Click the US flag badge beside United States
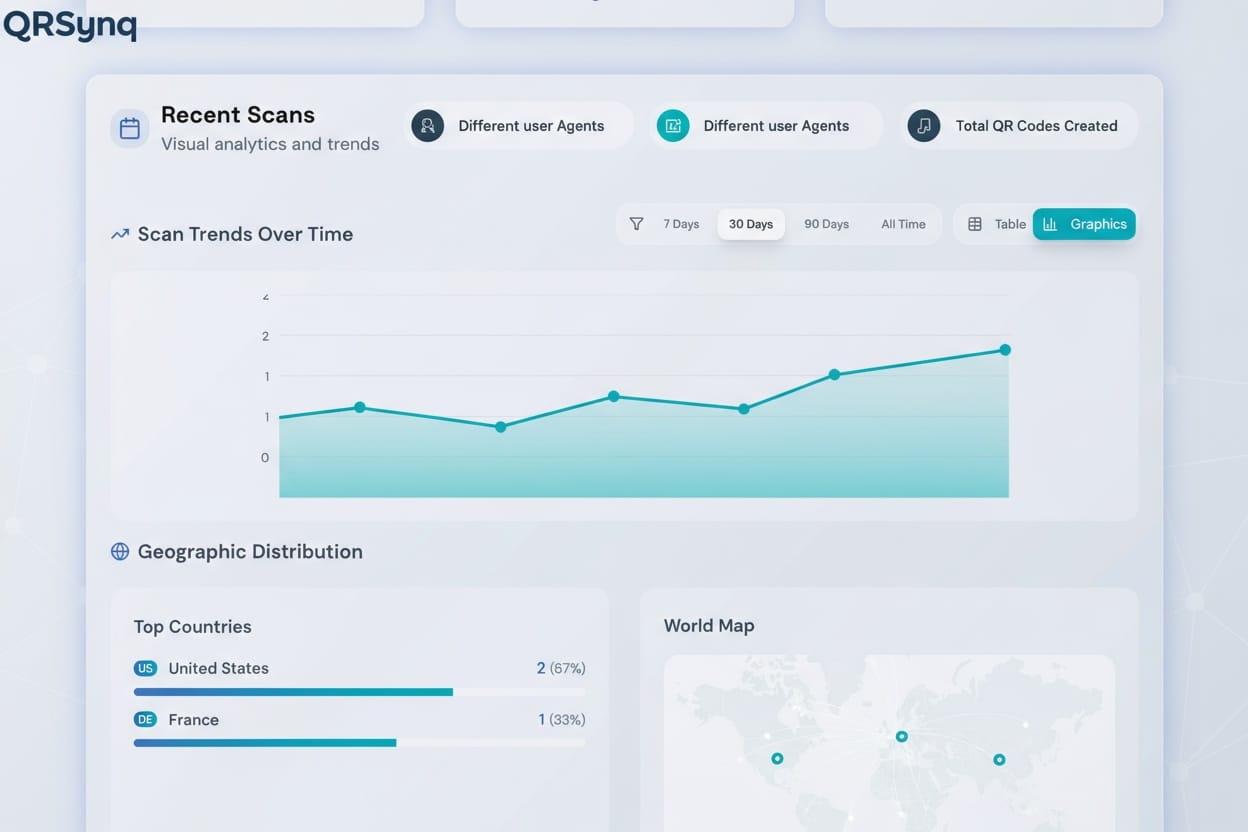This screenshot has height=832, width=1248. pos(145,668)
